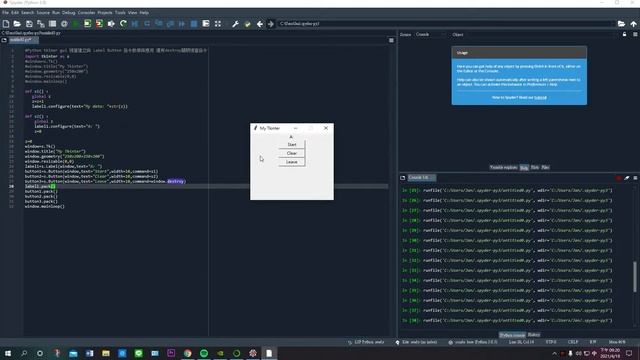Browse console tabs icon
Viewport: 640px width, 360px height.
402,178
